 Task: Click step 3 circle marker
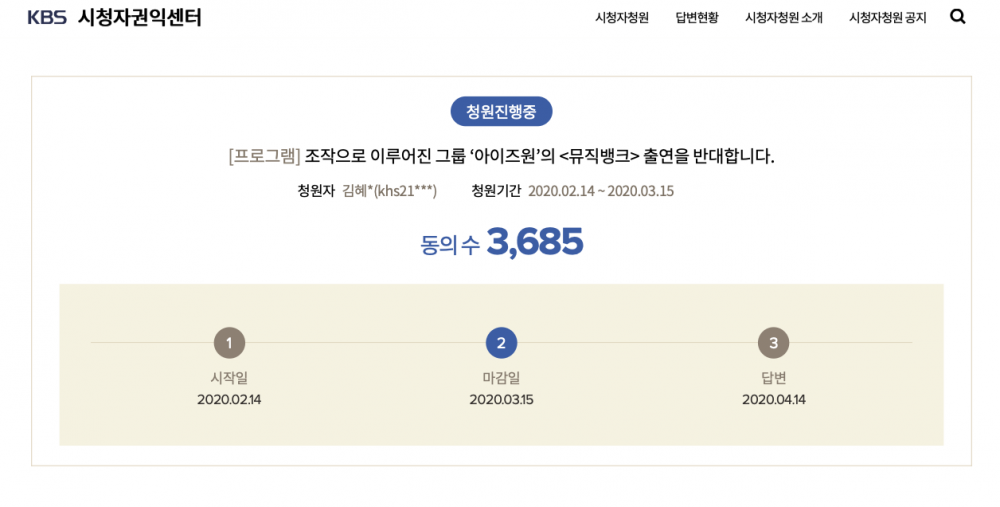tap(773, 343)
